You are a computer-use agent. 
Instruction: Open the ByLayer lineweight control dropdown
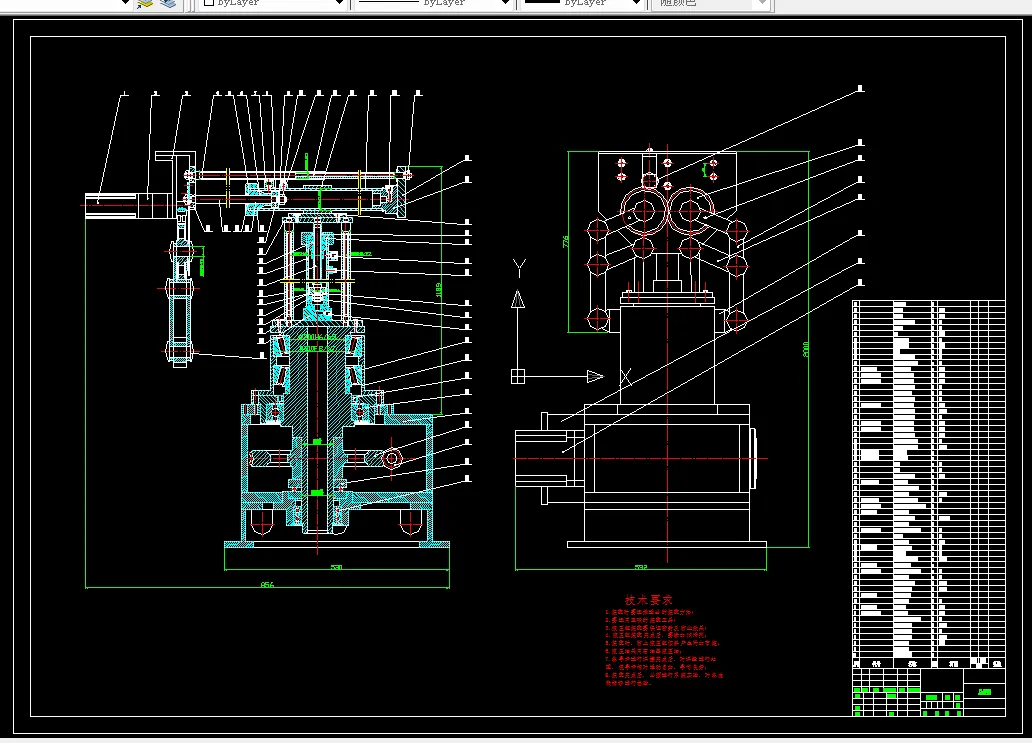click(580, 3)
